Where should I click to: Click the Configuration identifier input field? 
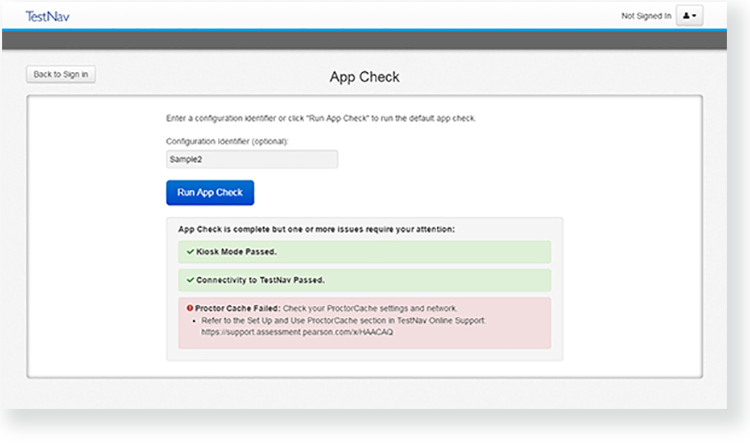coord(252,159)
